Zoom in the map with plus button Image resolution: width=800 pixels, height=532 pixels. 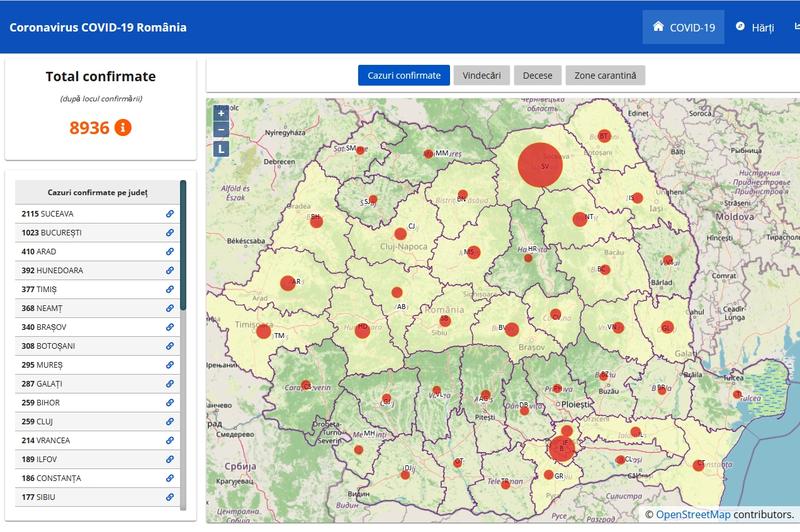coord(221,113)
